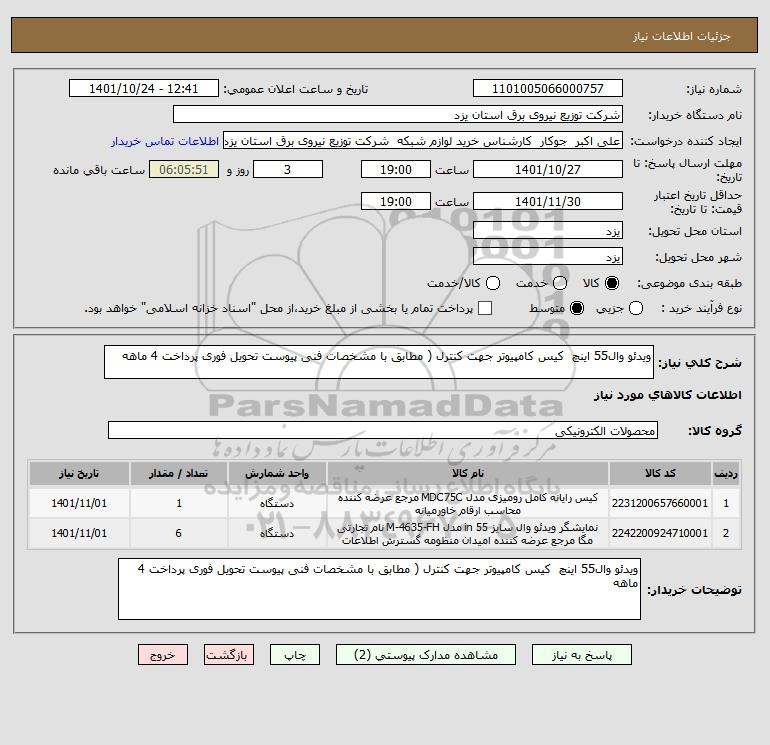Click the کد کالا column header
This screenshot has height=745, width=770.
click(x=660, y=473)
